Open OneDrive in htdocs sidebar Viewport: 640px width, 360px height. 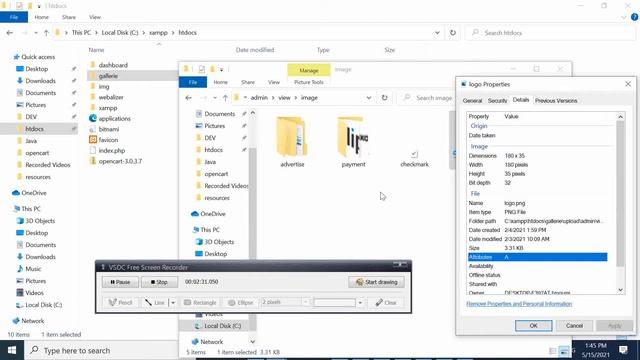tap(33, 193)
